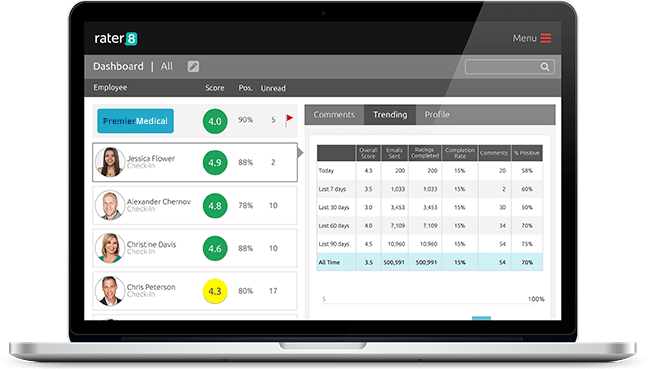Click the 80% value for Chris Peterson

tap(245, 291)
